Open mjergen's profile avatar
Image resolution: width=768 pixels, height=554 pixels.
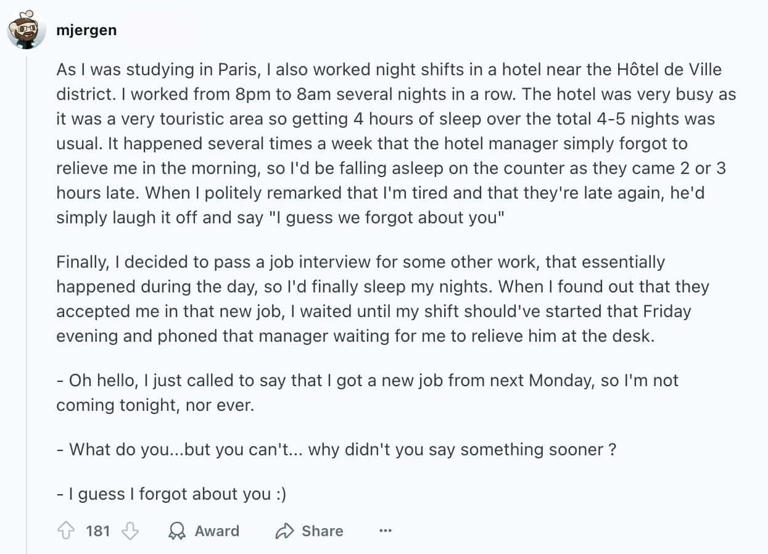click(x=27, y=30)
